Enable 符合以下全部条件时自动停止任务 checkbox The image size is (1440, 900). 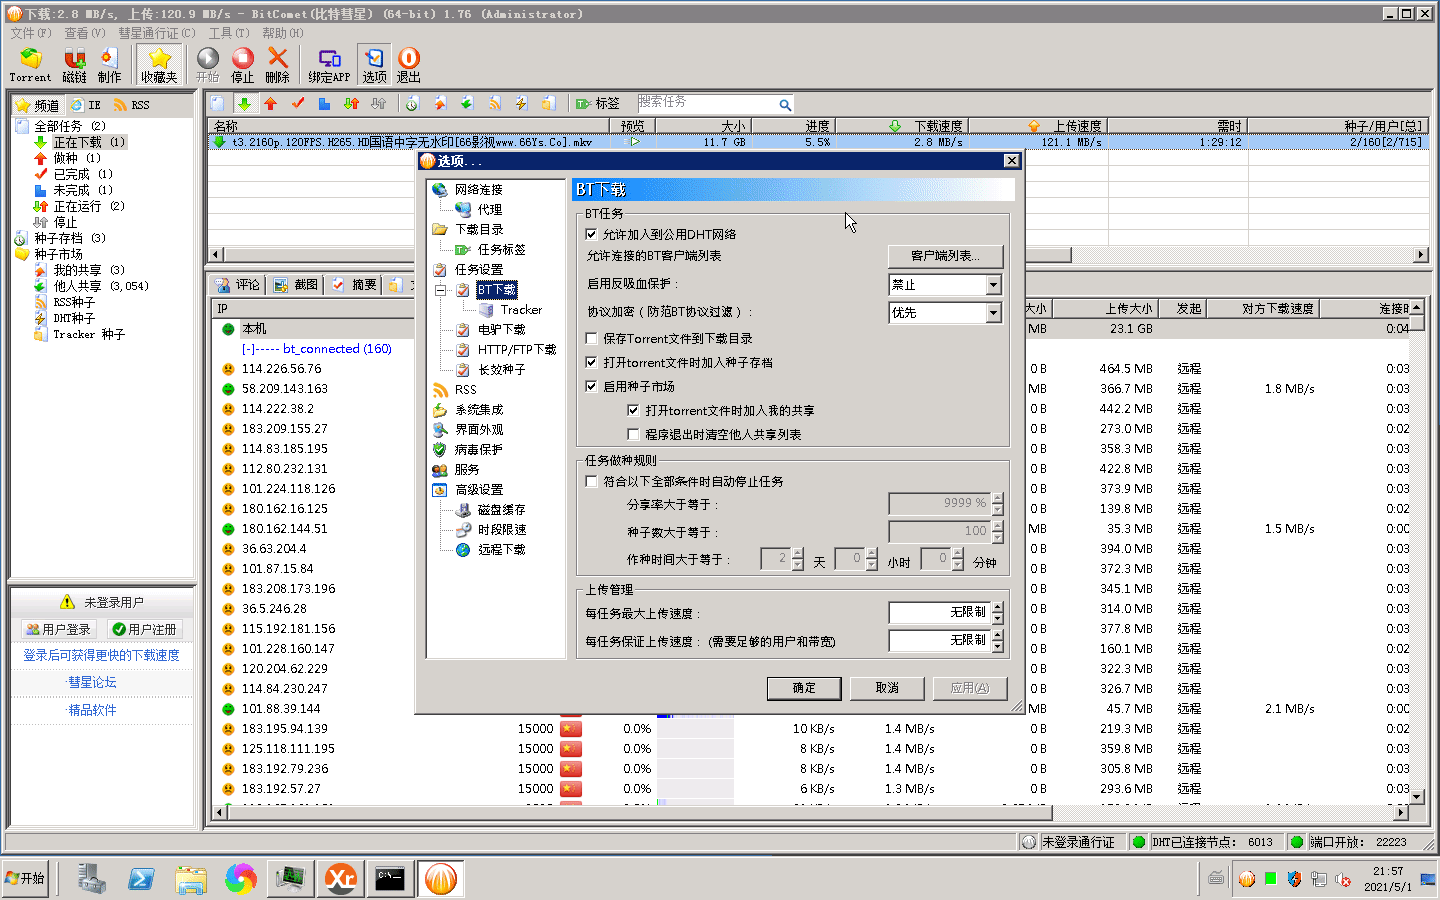[591, 481]
